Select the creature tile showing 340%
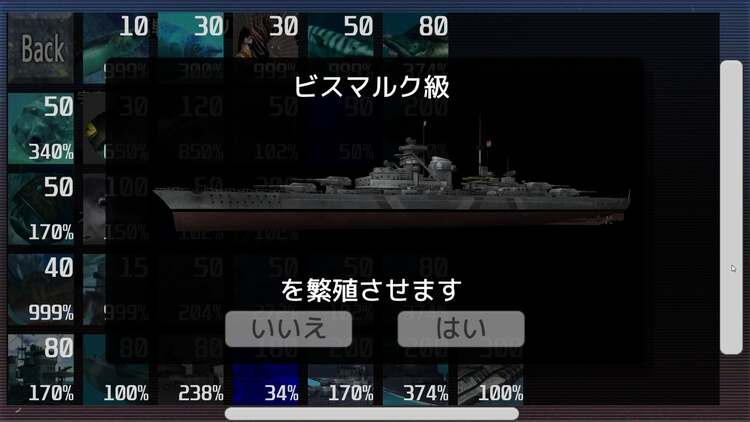750x422 pixels. point(41,128)
